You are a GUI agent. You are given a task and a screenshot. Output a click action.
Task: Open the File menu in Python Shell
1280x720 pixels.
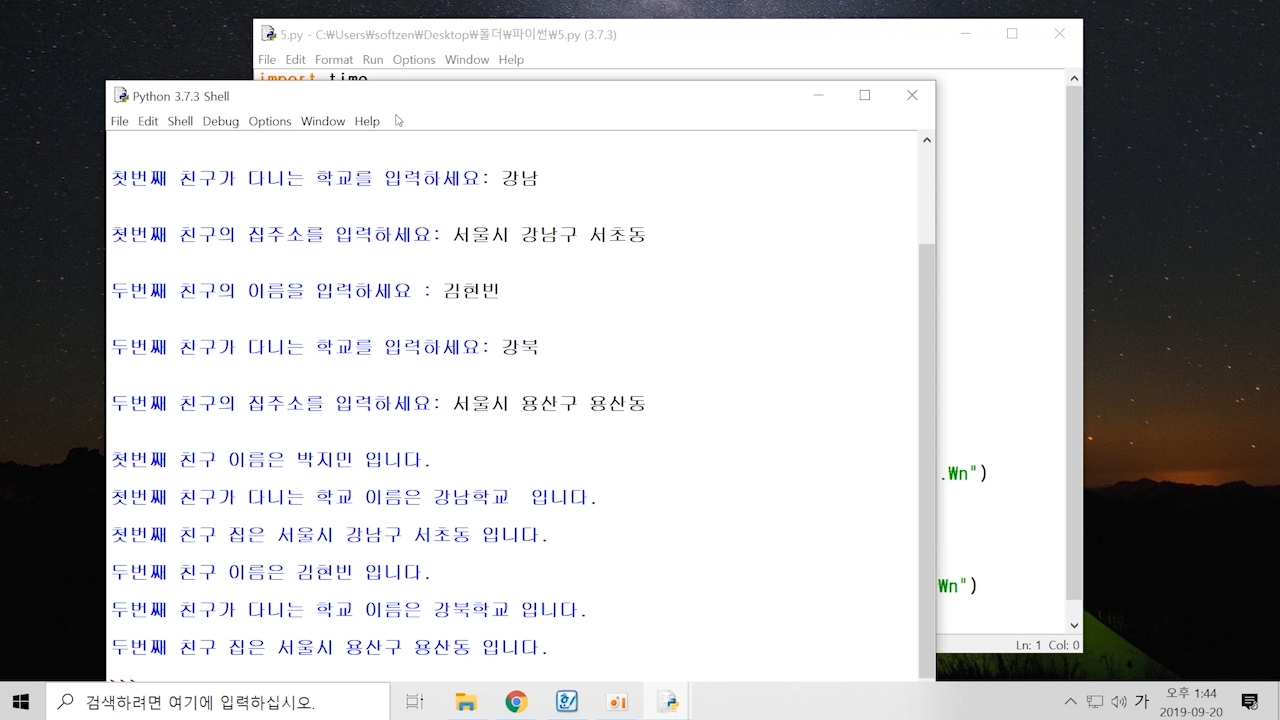pos(120,121)
